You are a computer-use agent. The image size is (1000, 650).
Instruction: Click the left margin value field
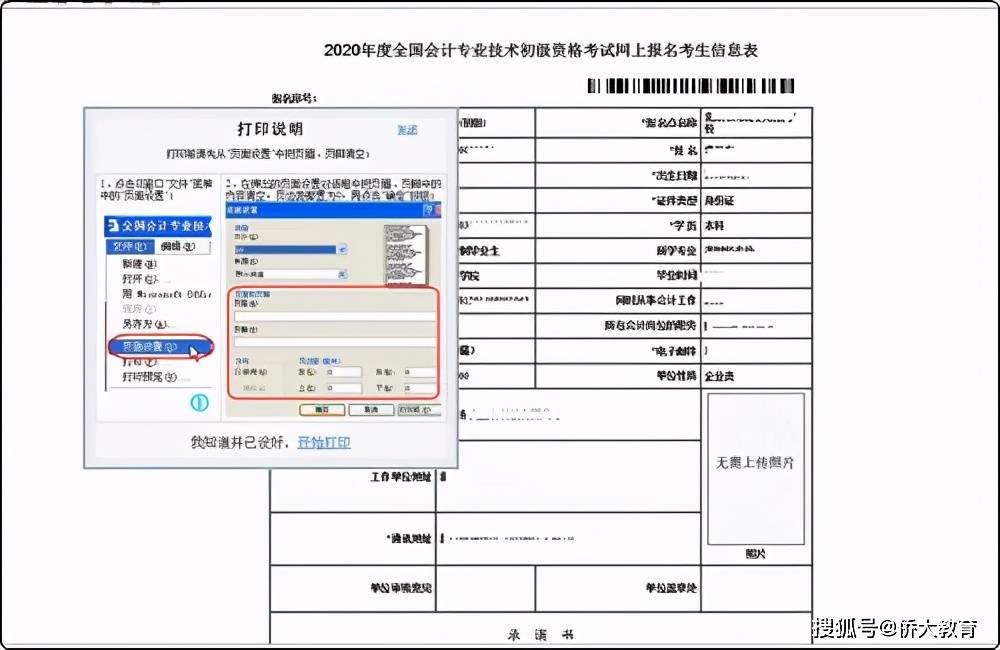pyautogui.click(x=343, y=373)
